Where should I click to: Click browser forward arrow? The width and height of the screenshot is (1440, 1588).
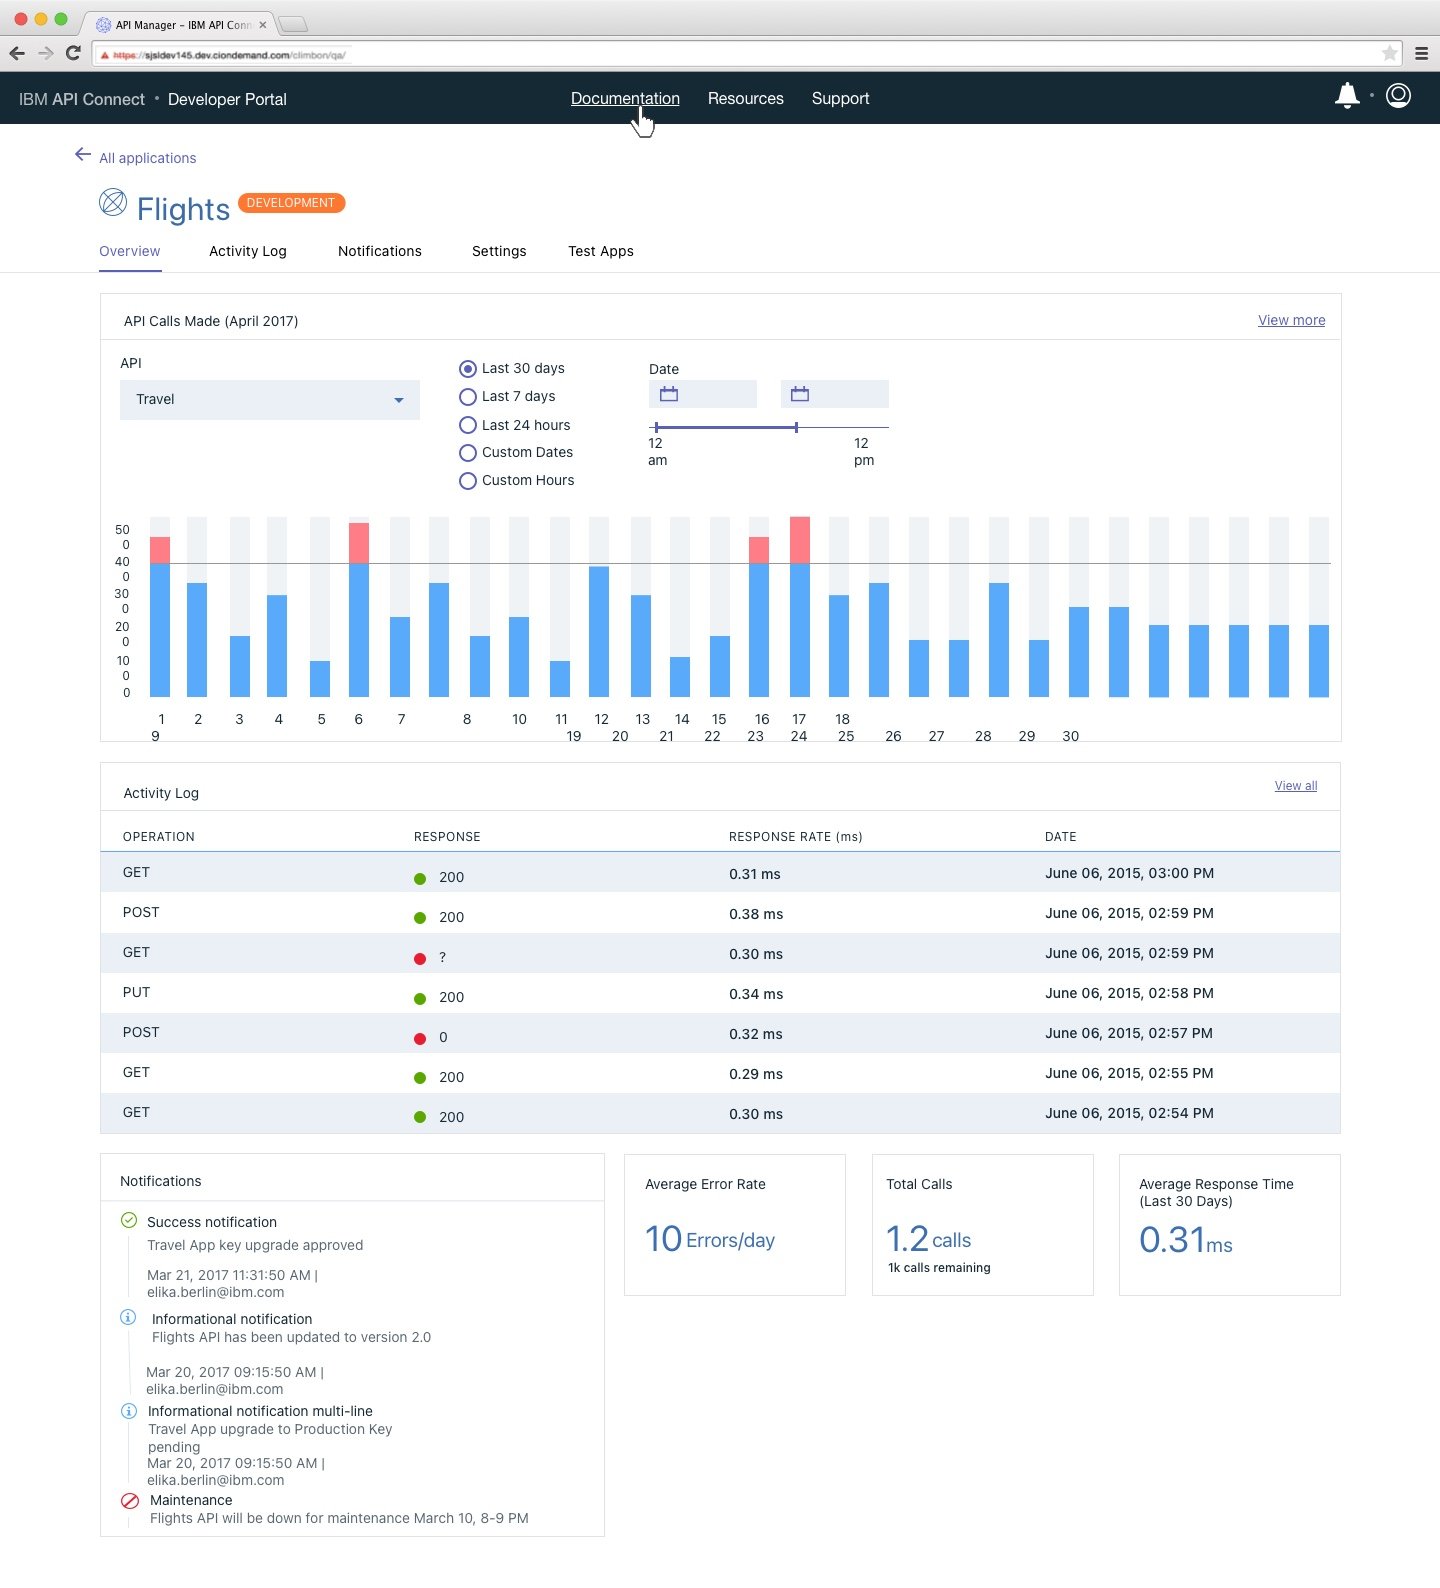[45, 53]
